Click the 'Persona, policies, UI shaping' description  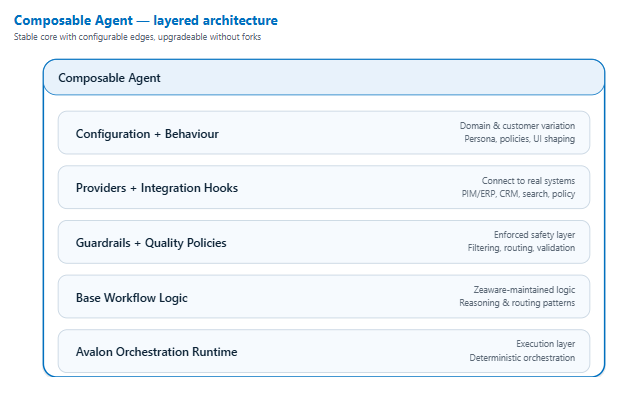pyautogui.click(x=519, y=139)
